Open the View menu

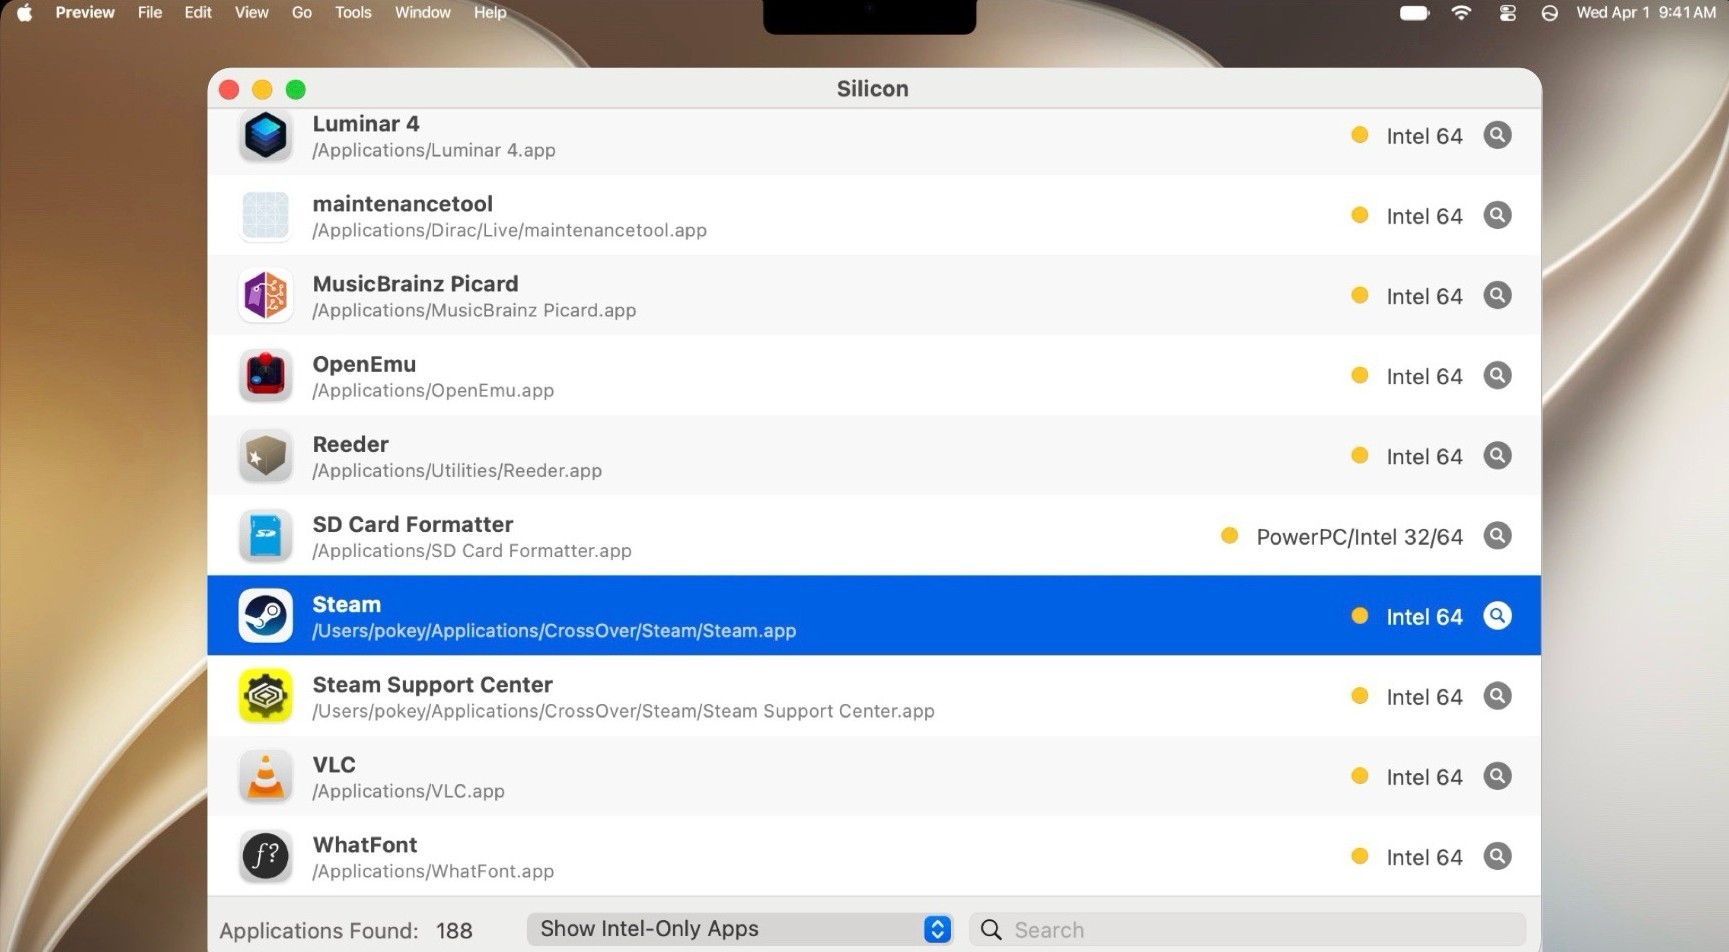251,13
